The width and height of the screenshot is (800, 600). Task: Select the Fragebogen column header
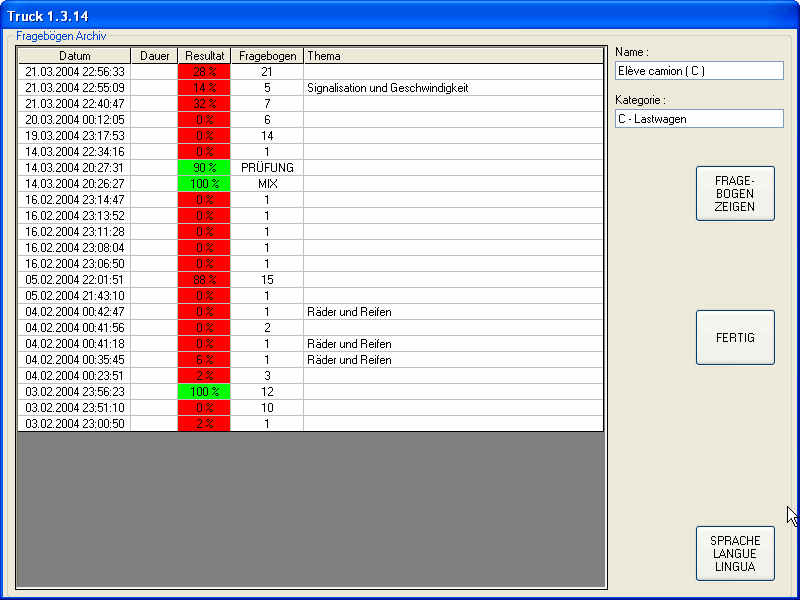click(267, 56)
